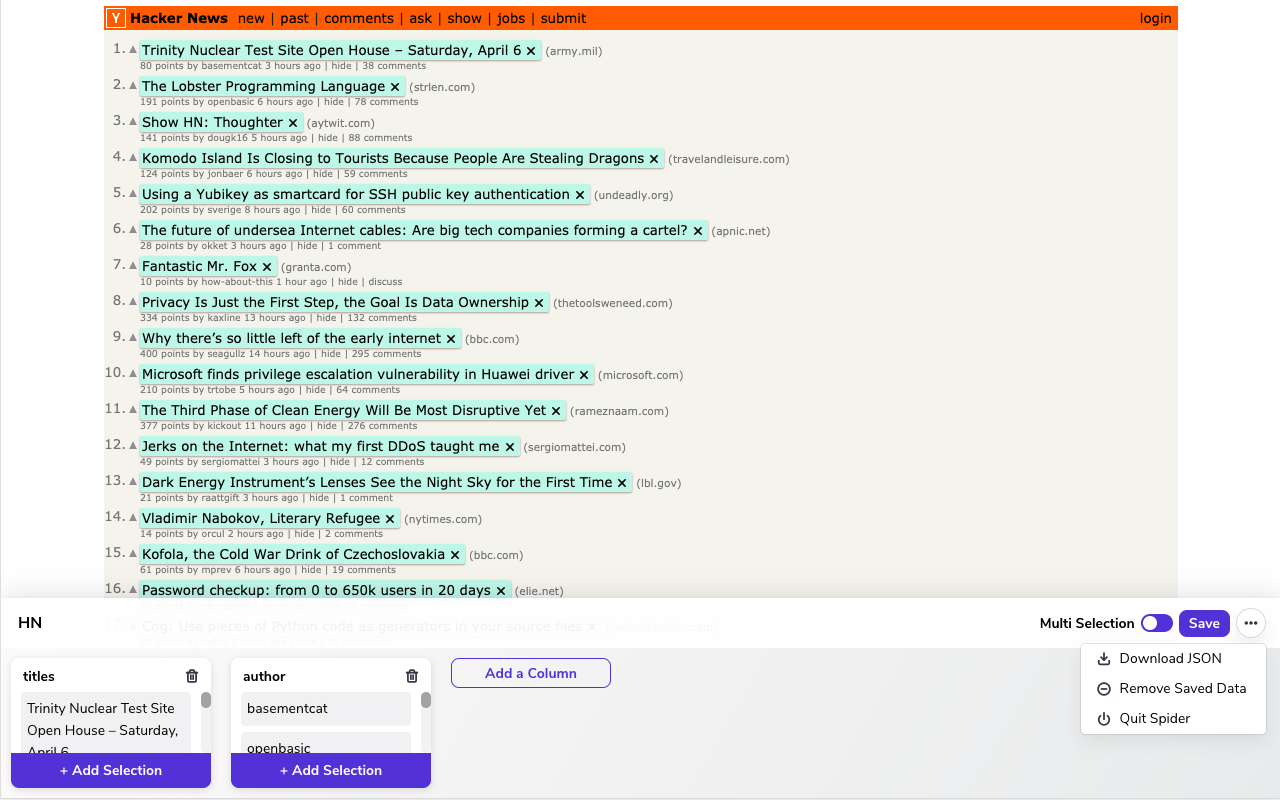Image resolution: width=1280 pixels, height=800 pixels.
Task: Upvote the Komodo Island story
Action: click(133, 157)
